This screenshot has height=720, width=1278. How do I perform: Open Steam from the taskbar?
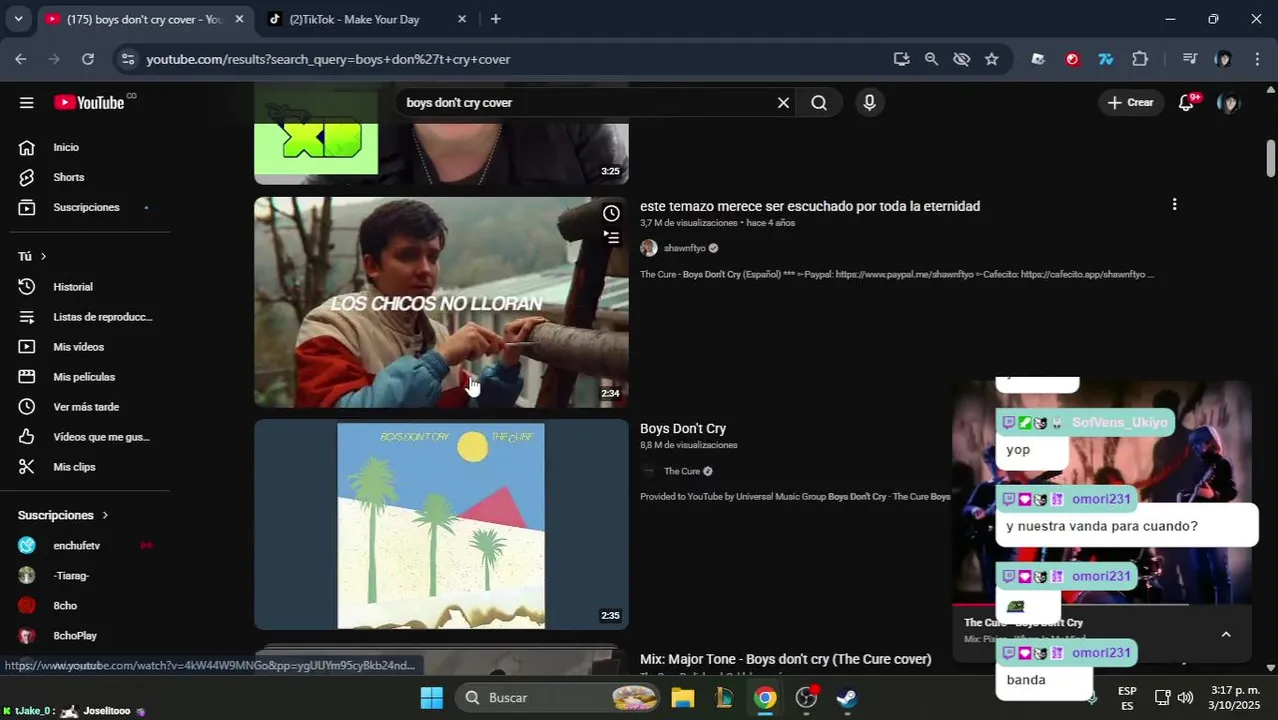[847, 697]
